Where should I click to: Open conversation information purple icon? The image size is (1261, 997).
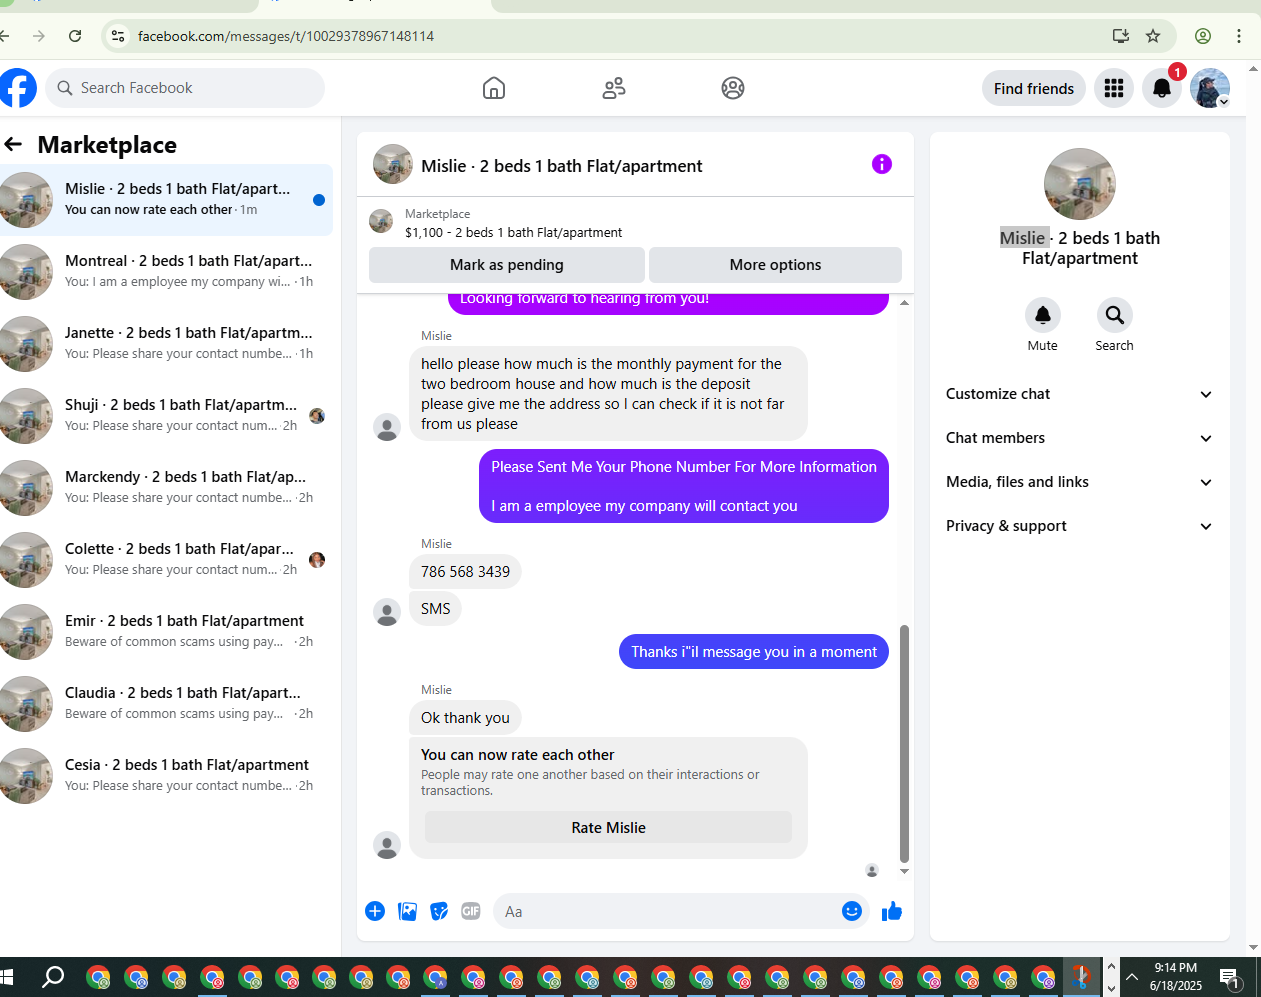point(881,164)
